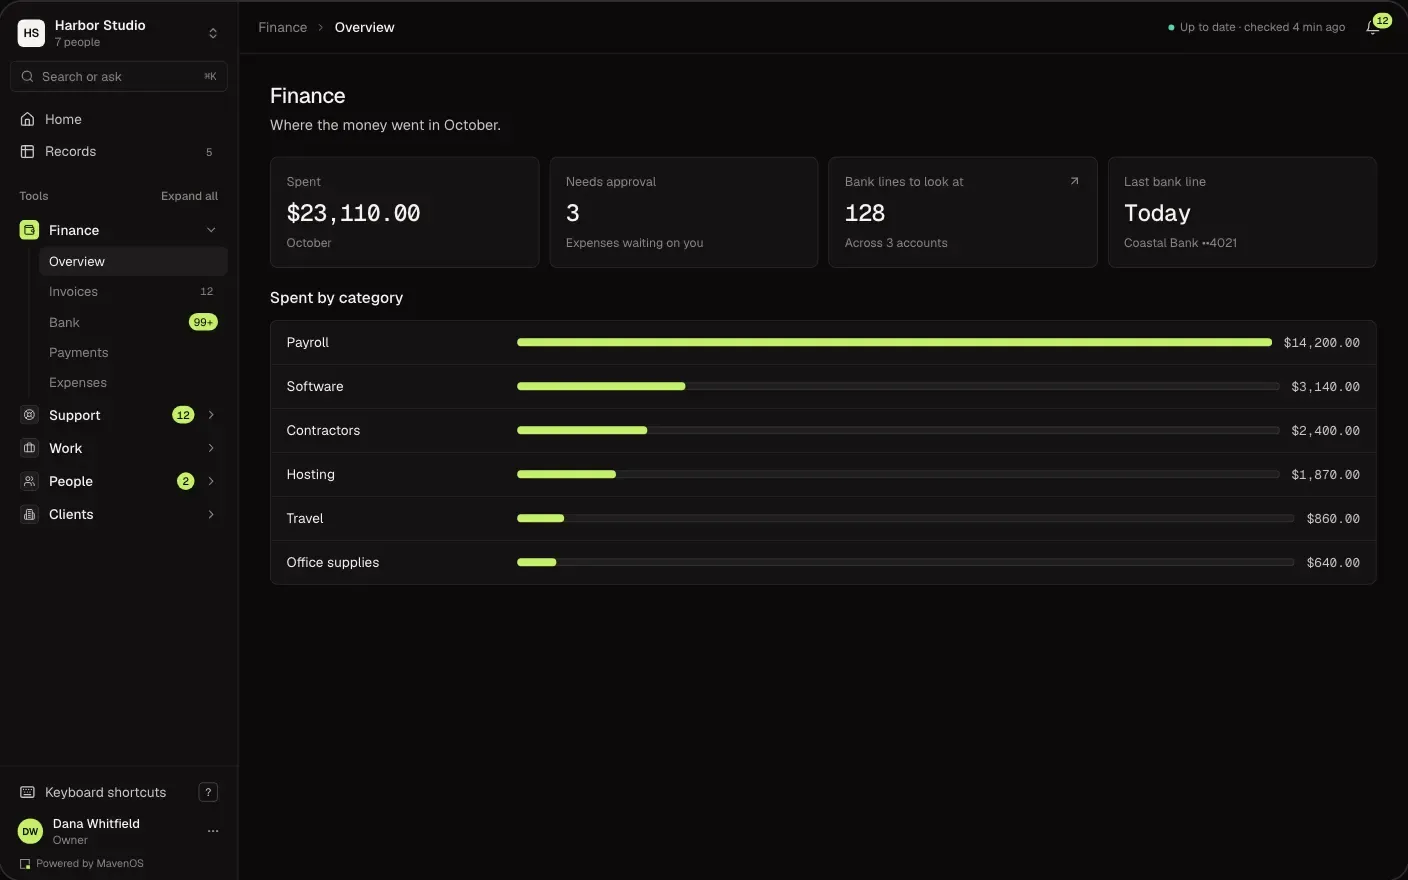Open the Harbor Studio workspace switcher arrows
This screenshot has width=1408, height=880.
click(213, 33)
